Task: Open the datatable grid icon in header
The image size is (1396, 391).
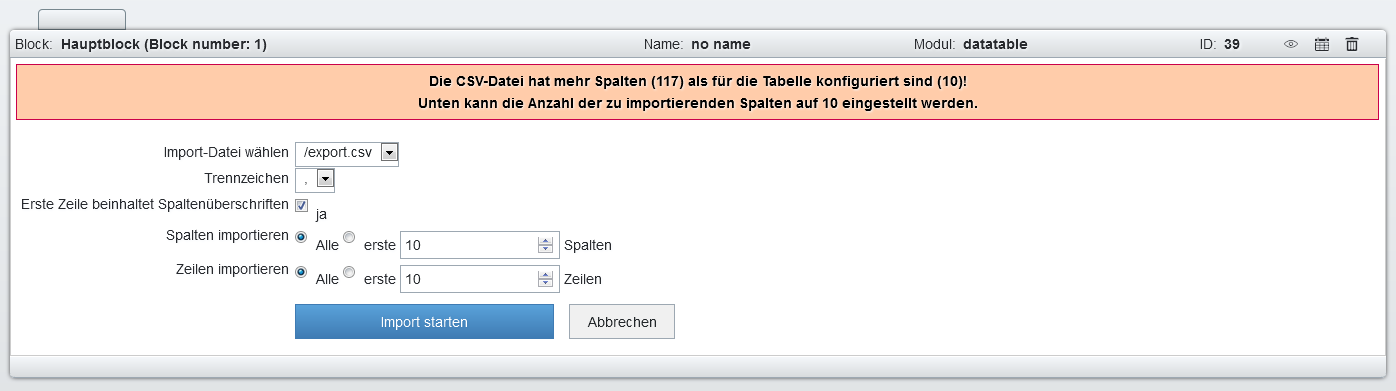Action: 1321,44
